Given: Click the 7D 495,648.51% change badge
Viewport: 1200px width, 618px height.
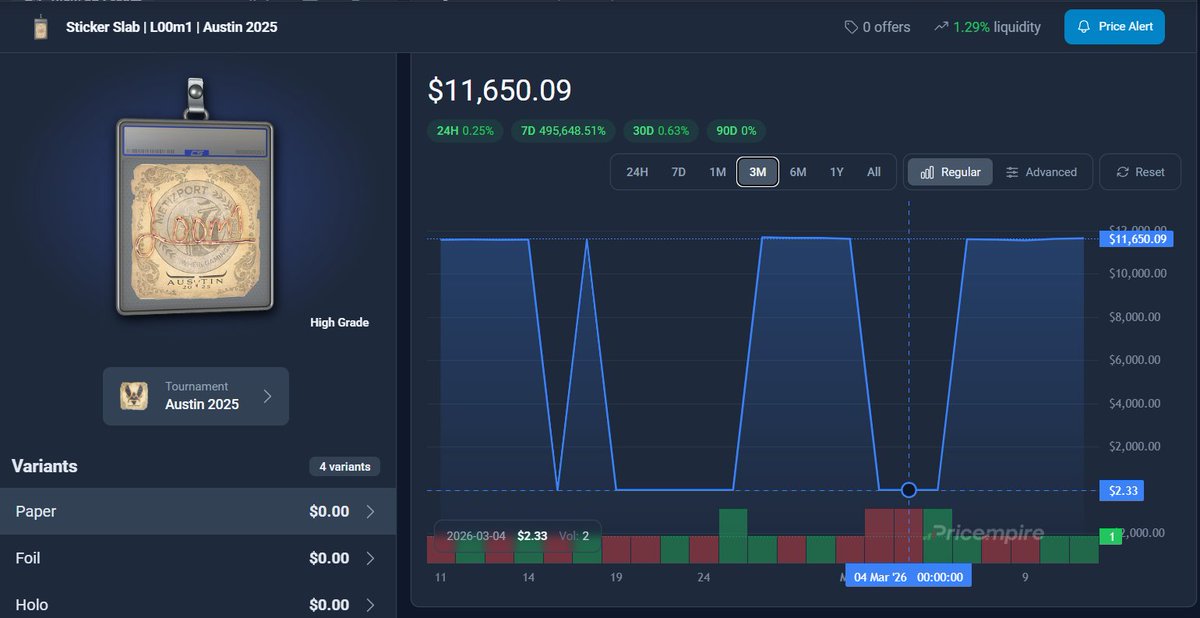Looking at the screenshot, I should (563, 131).
